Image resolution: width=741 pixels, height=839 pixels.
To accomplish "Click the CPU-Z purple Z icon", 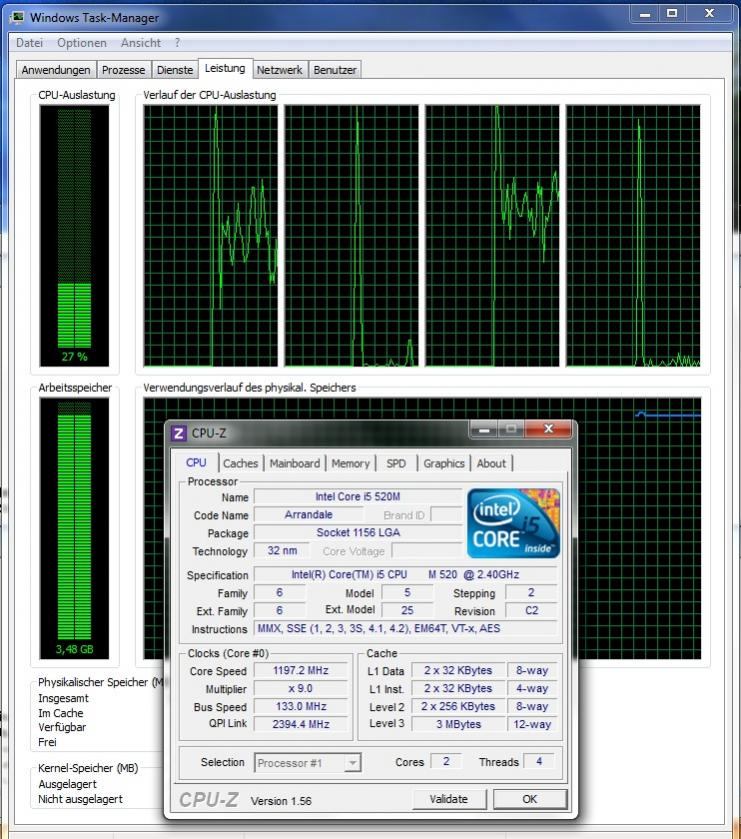I will [179, 433].
